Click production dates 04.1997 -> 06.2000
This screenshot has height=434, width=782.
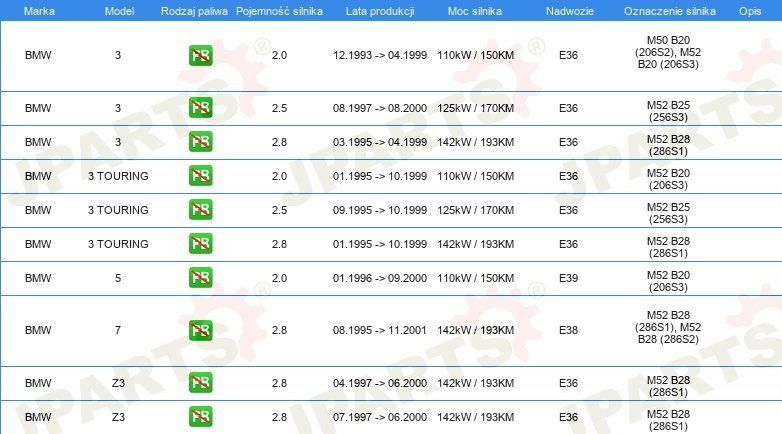380,383
